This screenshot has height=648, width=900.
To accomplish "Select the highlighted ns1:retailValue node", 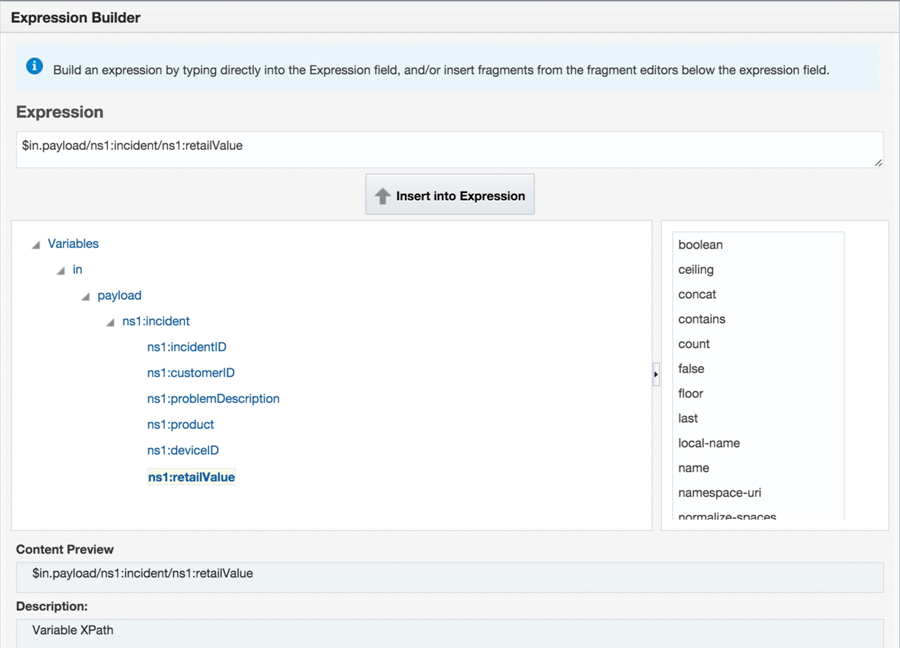I will pyautogui.click(x=191, y=477).
